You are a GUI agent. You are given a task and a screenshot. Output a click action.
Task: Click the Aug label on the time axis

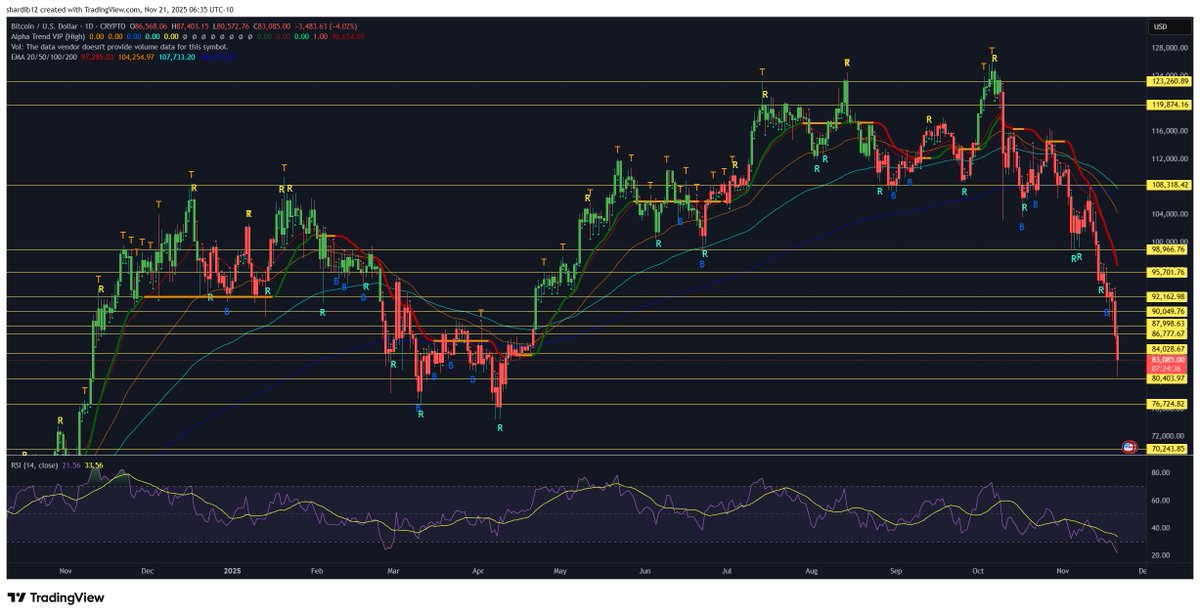tap(811, 572)
